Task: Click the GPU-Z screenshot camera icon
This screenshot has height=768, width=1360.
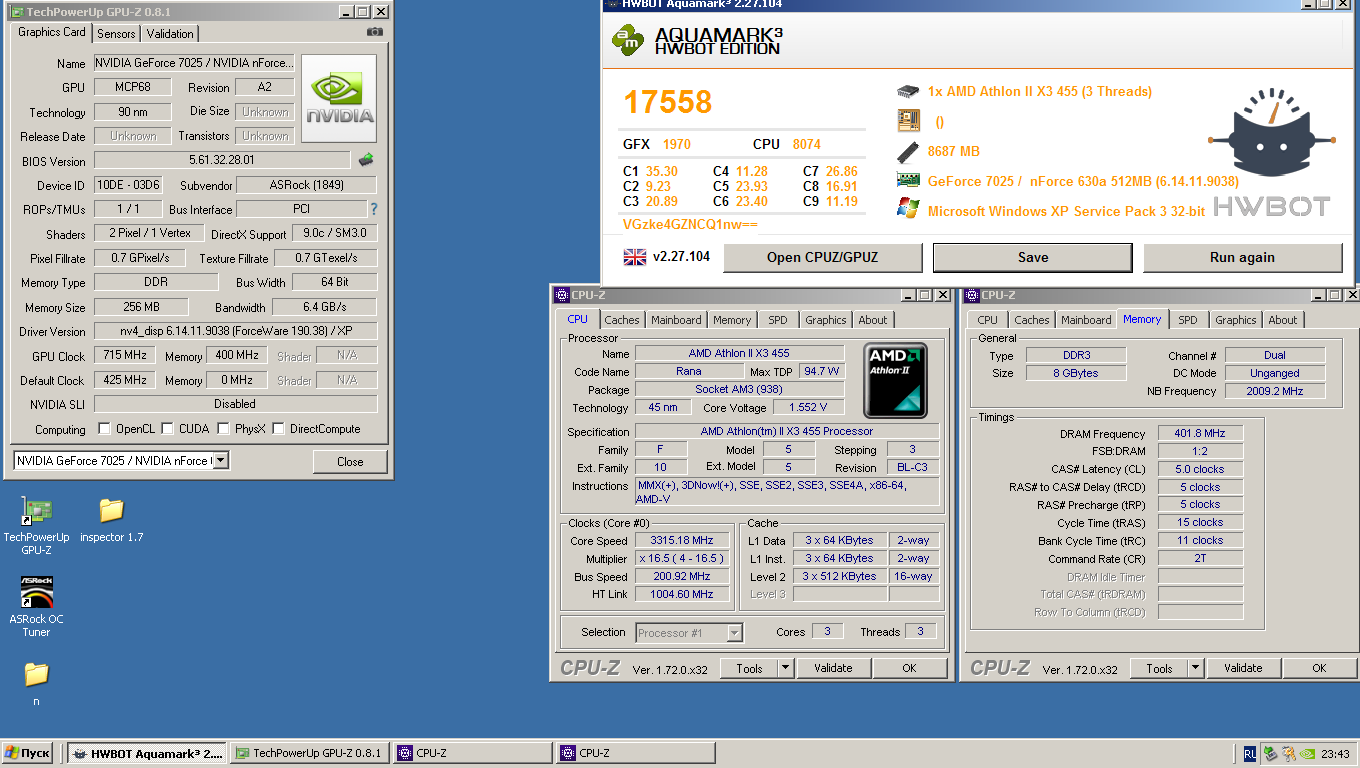Action: tap(375, 32)
